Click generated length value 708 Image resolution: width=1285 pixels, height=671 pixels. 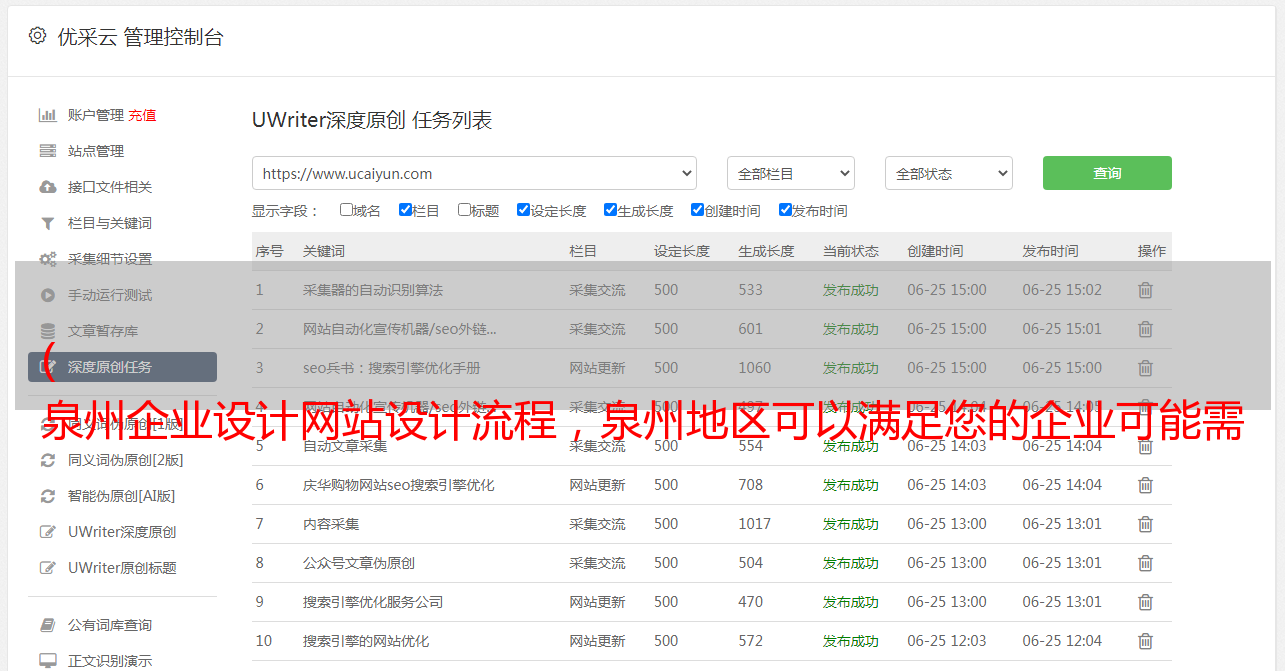(751, 485)
